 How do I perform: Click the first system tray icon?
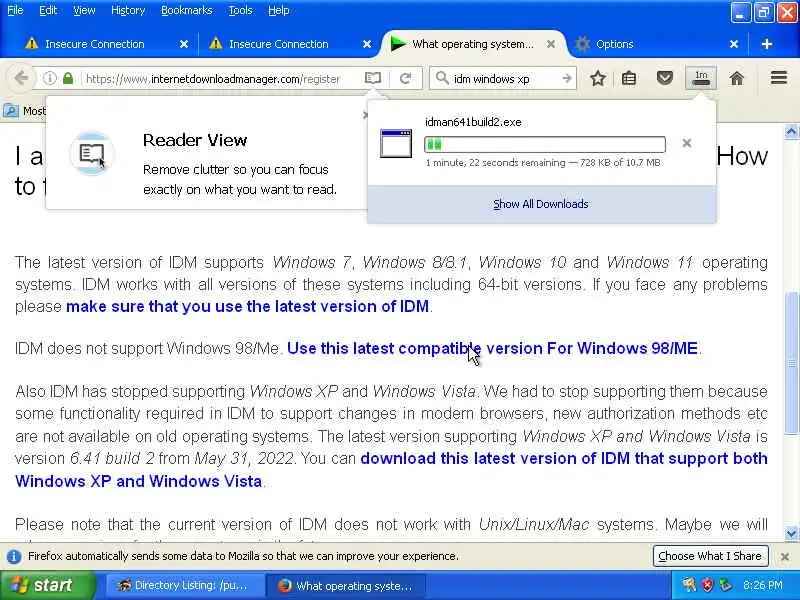click(x=689, y=585)
